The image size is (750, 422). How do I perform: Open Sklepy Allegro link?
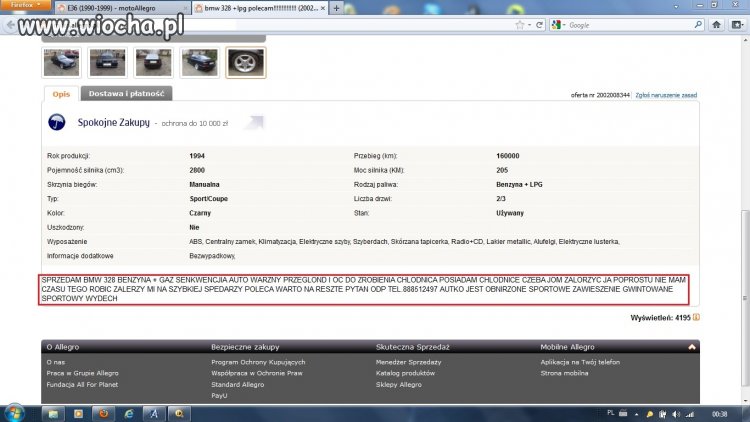coord(398,384)
